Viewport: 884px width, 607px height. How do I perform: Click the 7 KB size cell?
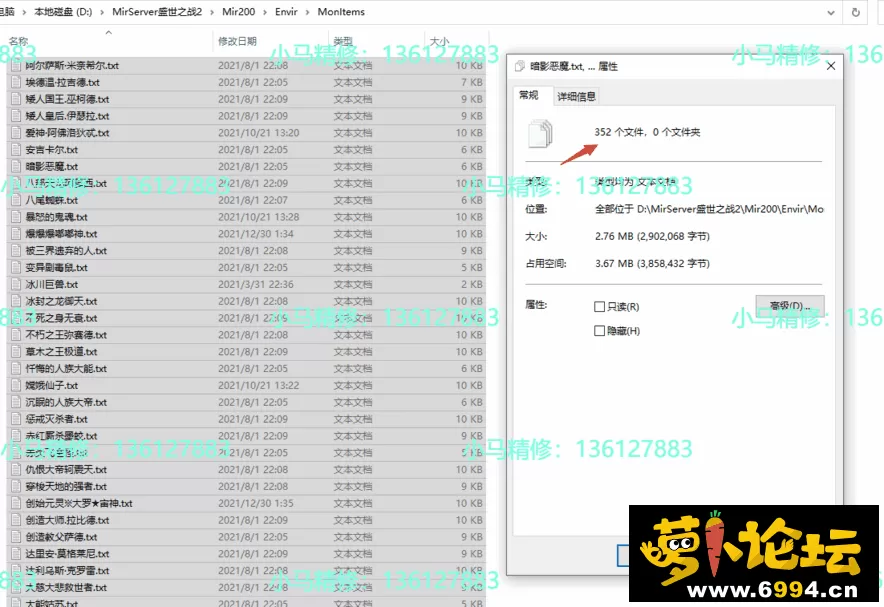(472, 82)
